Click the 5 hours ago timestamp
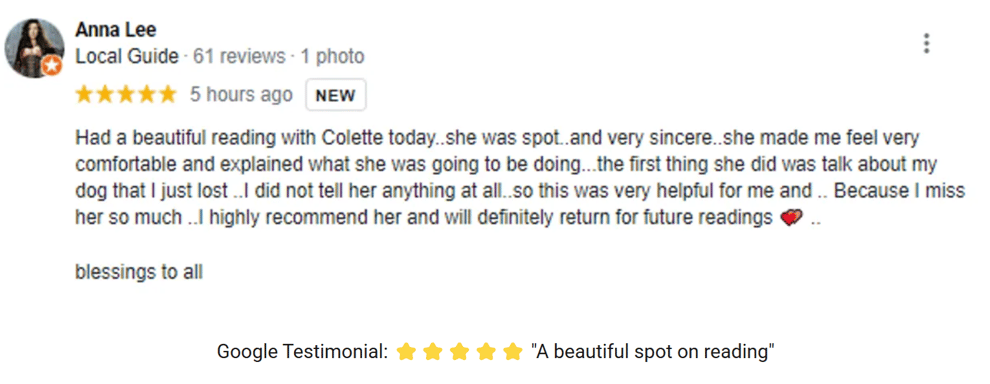This screenshot has height=384, width=990. tap(241, 95)
